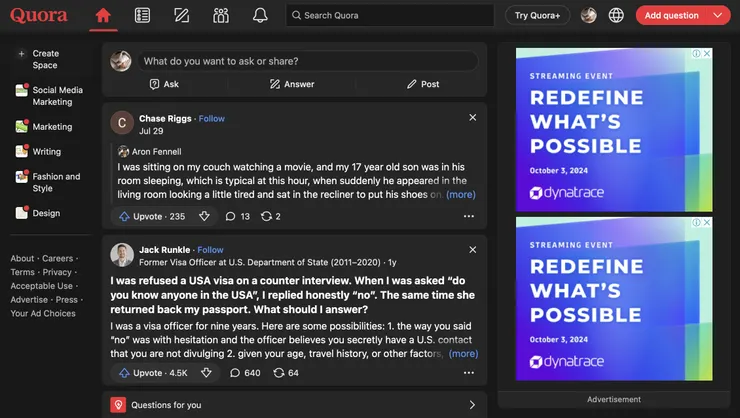Image resolution: width=740 pixels, height=418 pixels.
Task: Open the notifications bell icon
Action: [260, 16]
